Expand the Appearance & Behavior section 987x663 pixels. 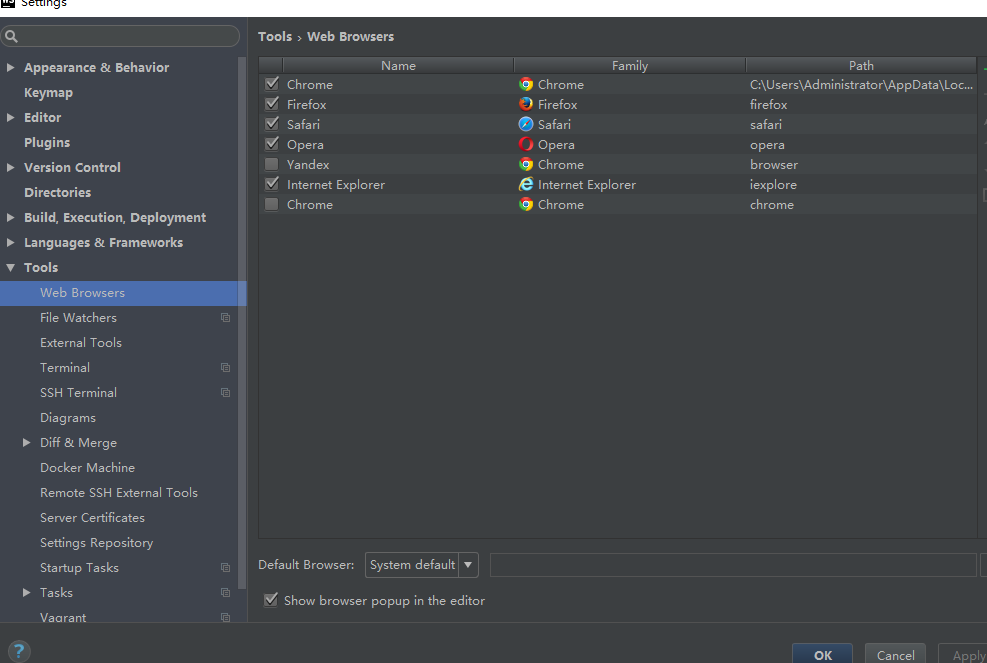pos(10,67)
